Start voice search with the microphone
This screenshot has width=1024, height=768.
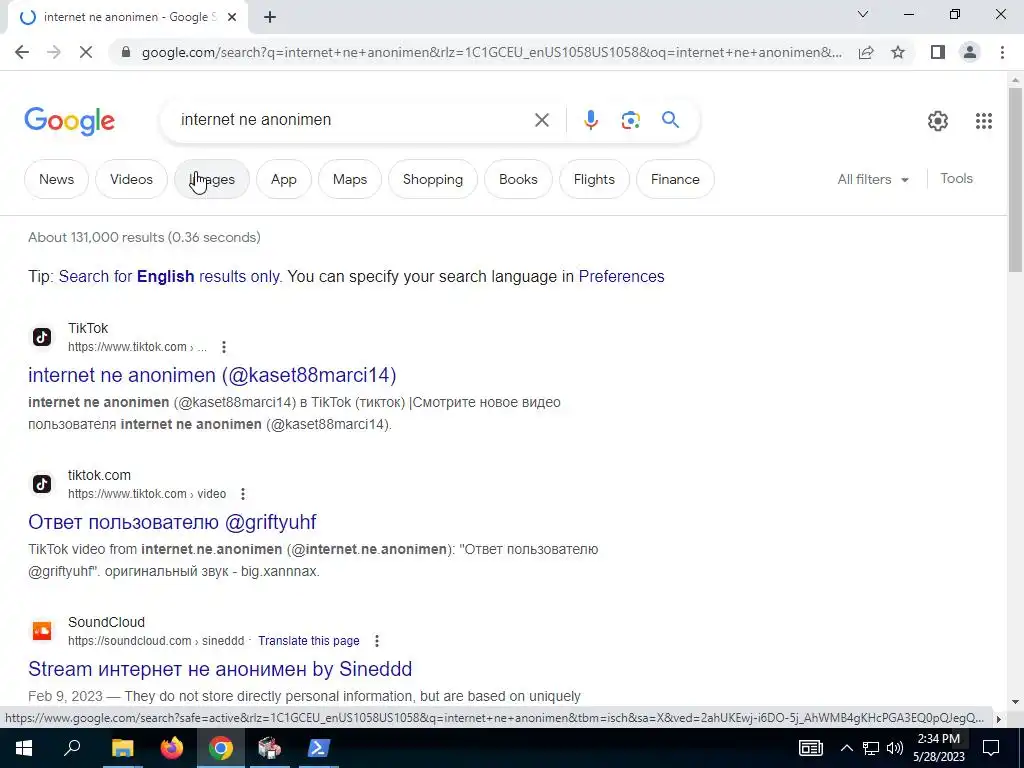[x=590, y=120]
